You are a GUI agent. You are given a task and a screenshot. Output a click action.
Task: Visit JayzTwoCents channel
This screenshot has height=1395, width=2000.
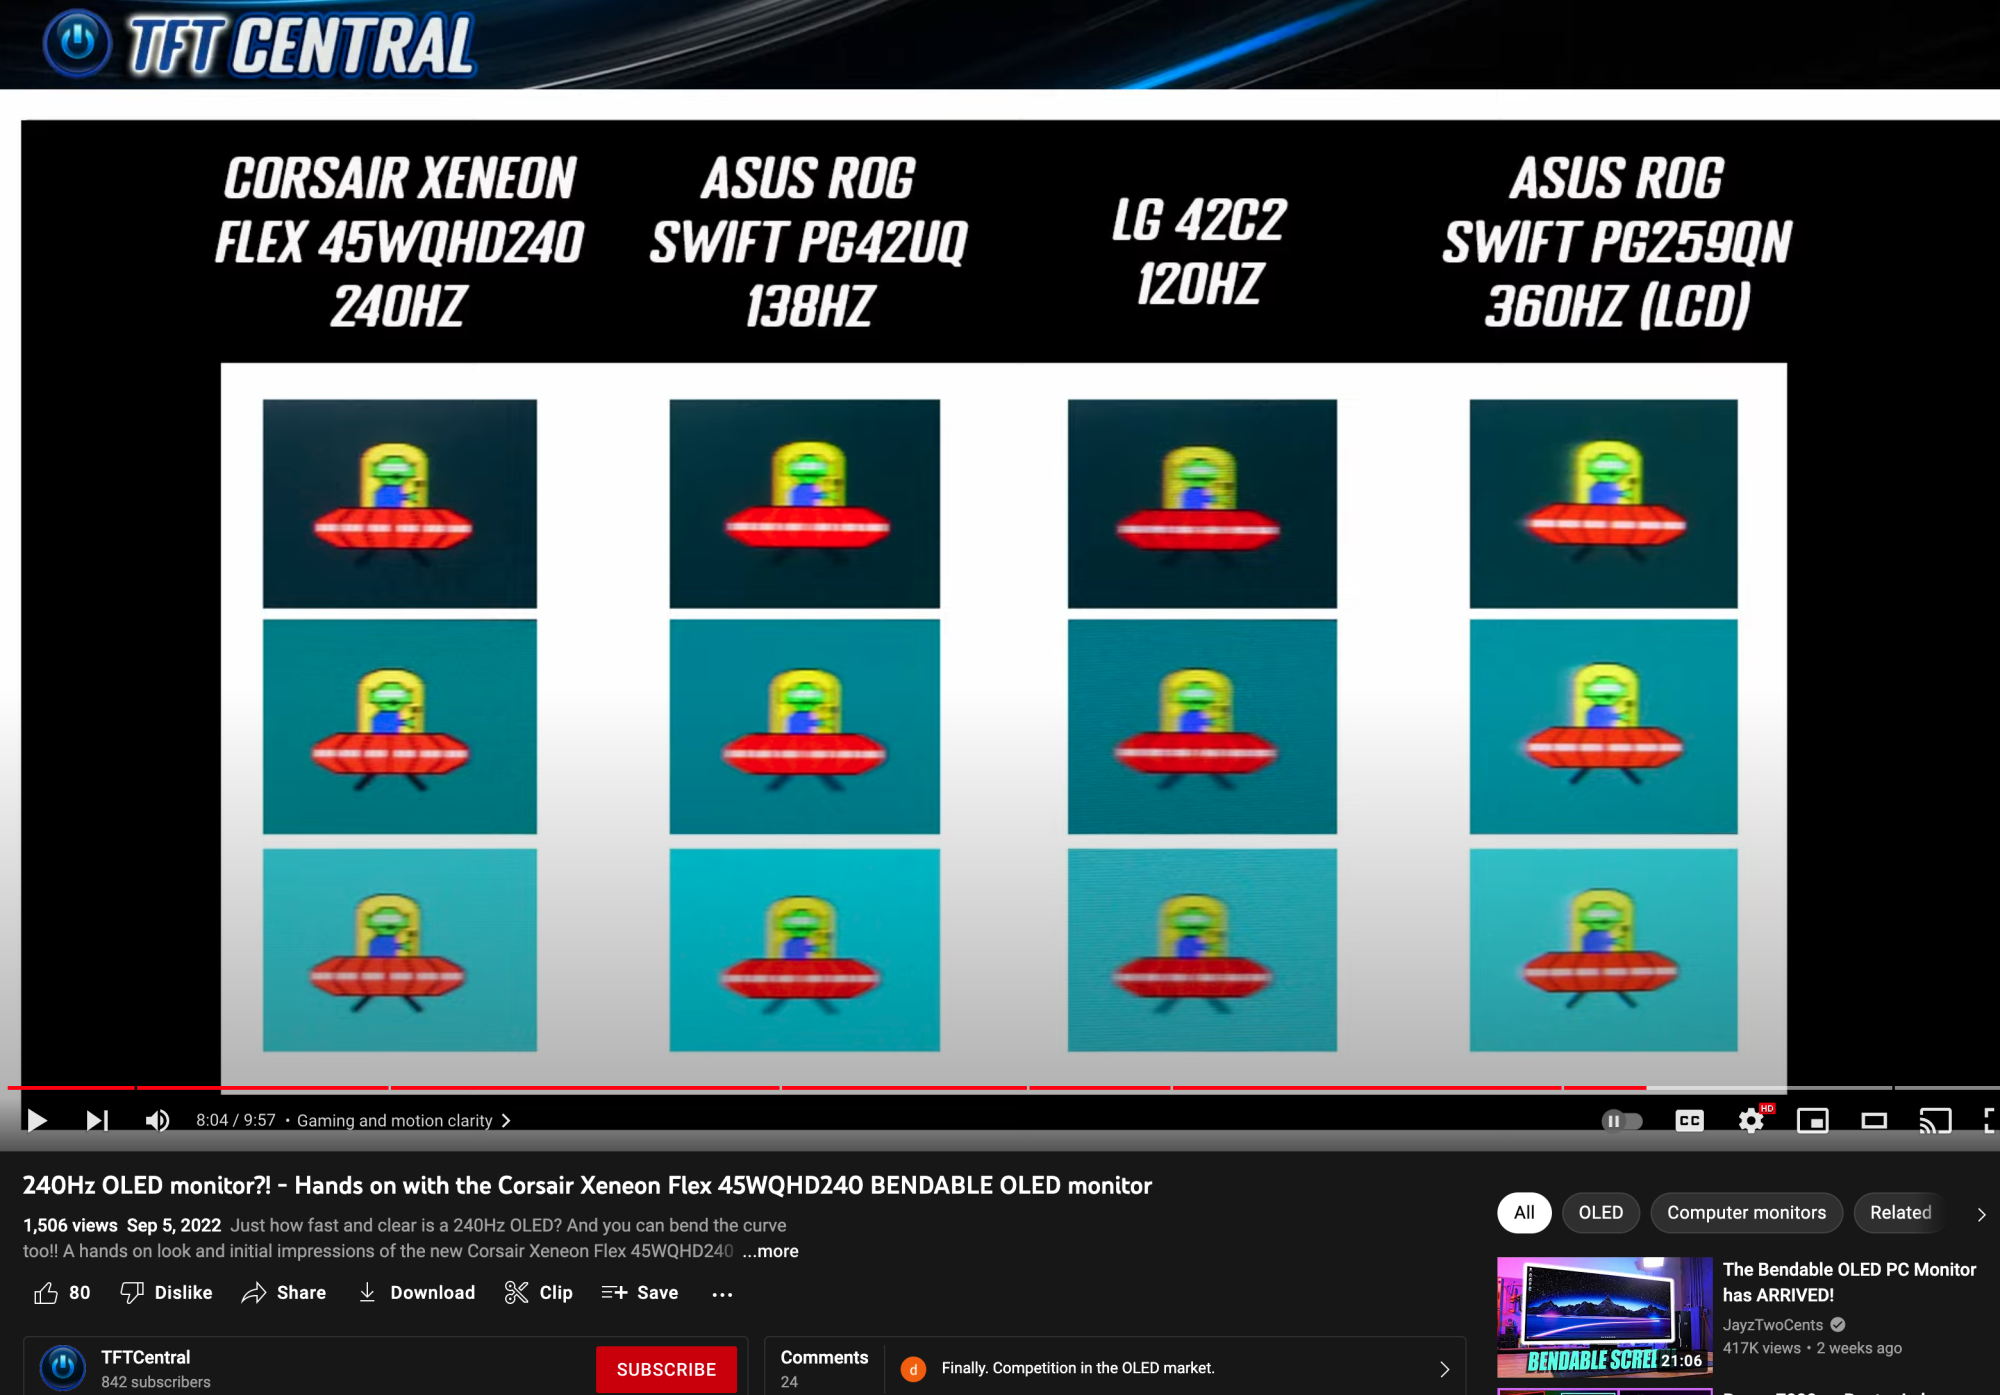click(1773, 1325)
